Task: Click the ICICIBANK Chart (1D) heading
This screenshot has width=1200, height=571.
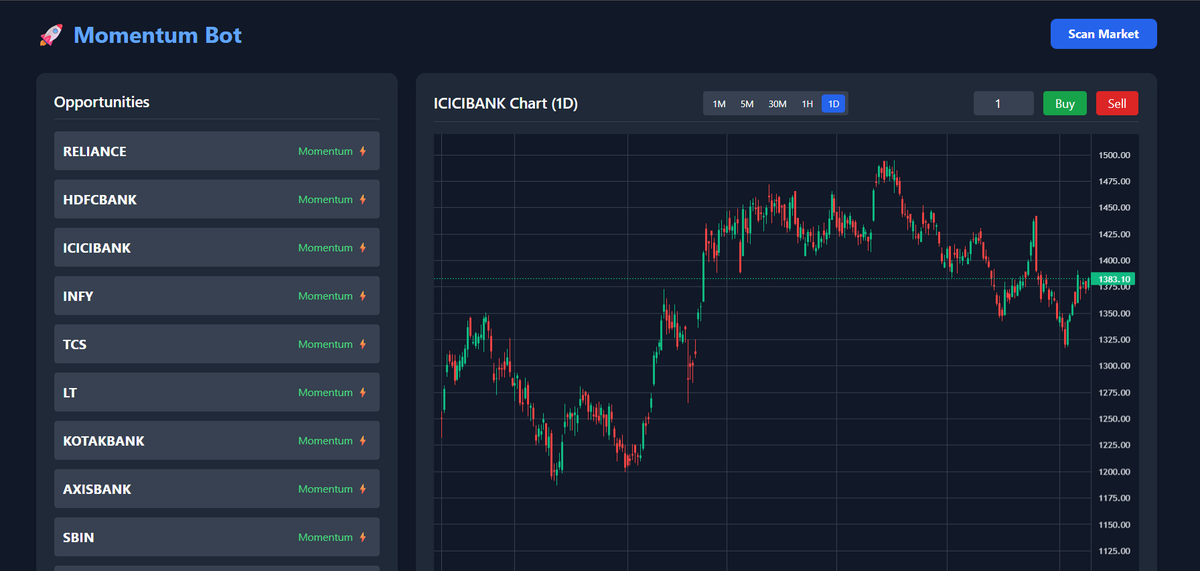Action: [x=506, y=103]
